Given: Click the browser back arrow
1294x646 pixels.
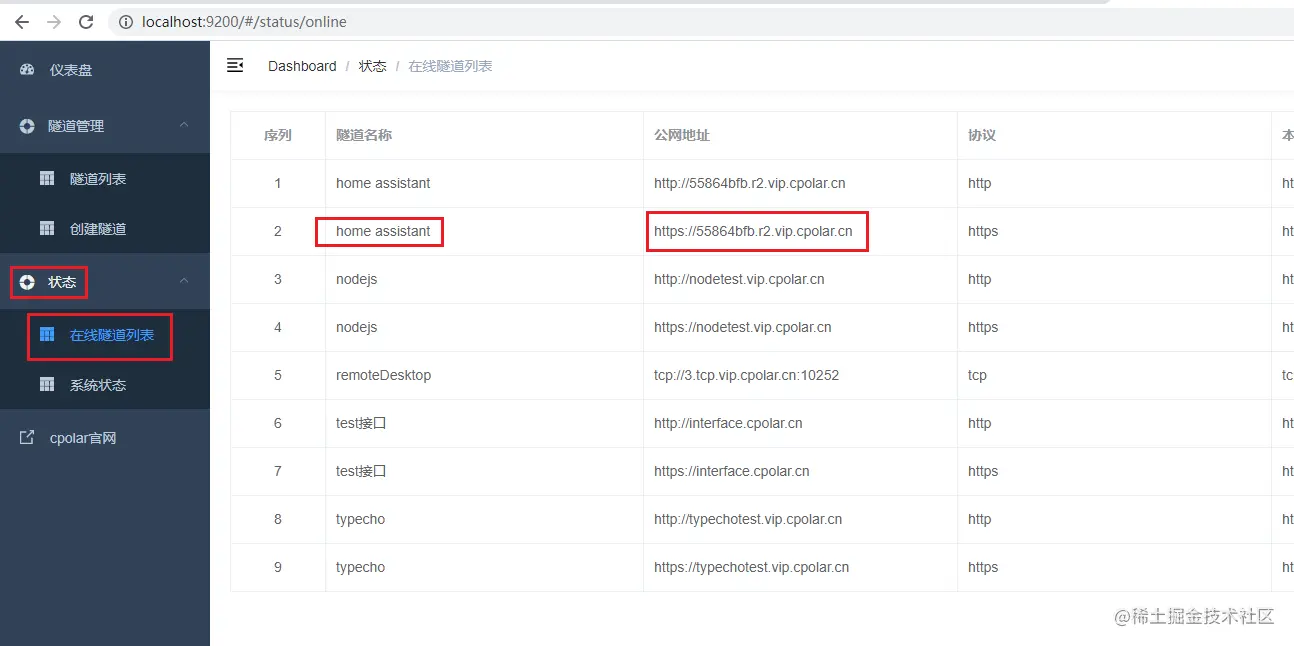Looking at the screenshot, I should pos(21,21).
